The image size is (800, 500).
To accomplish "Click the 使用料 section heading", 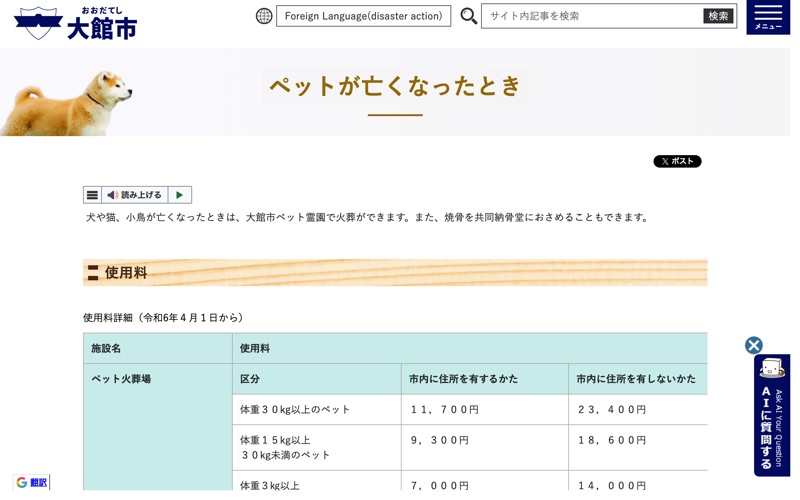I will tap(395, 272).
